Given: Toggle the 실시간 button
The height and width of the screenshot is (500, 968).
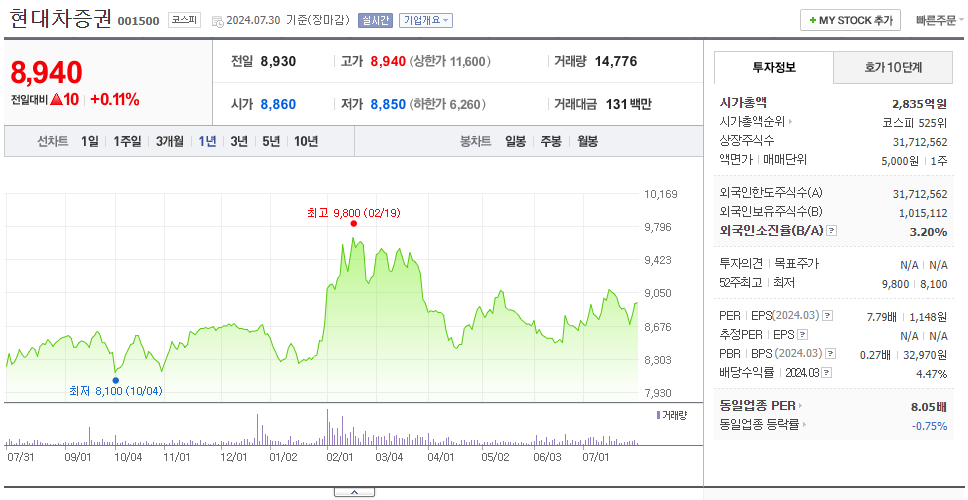Looking at the screenshot, I should click(375, 20).
